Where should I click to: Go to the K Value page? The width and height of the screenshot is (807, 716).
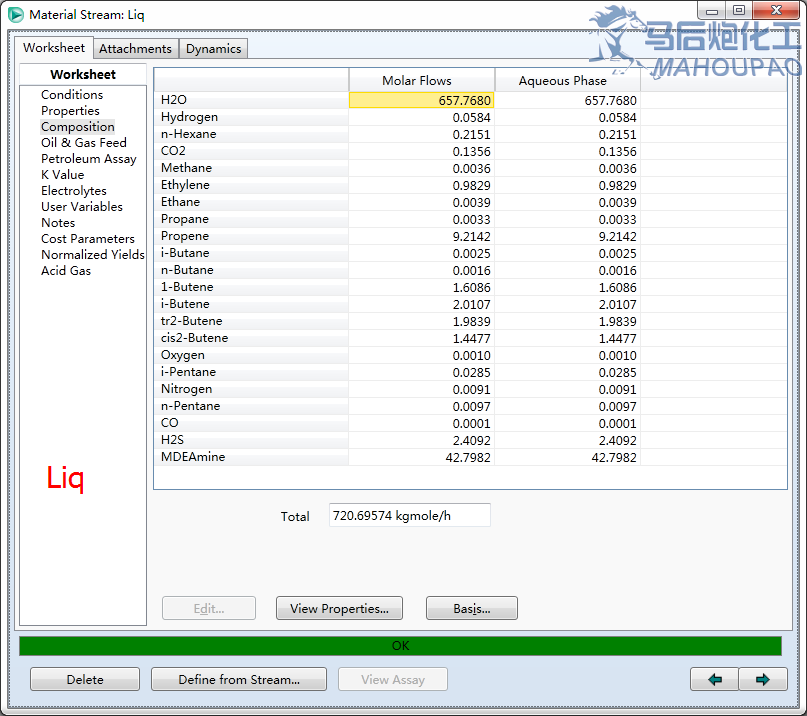62,175
